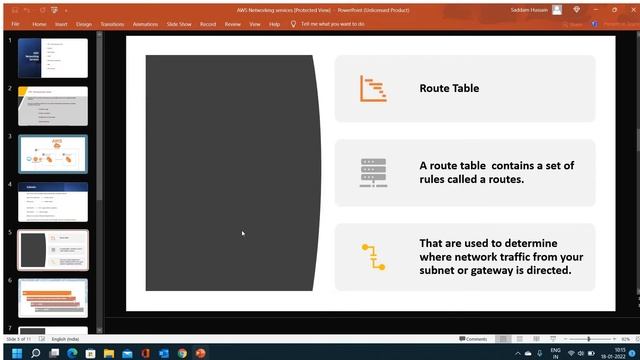This screenshot has height=360, width=640.
Task: Start Slide Show from status bar icon
Action: pyautogui.click(x=553, y=339)
